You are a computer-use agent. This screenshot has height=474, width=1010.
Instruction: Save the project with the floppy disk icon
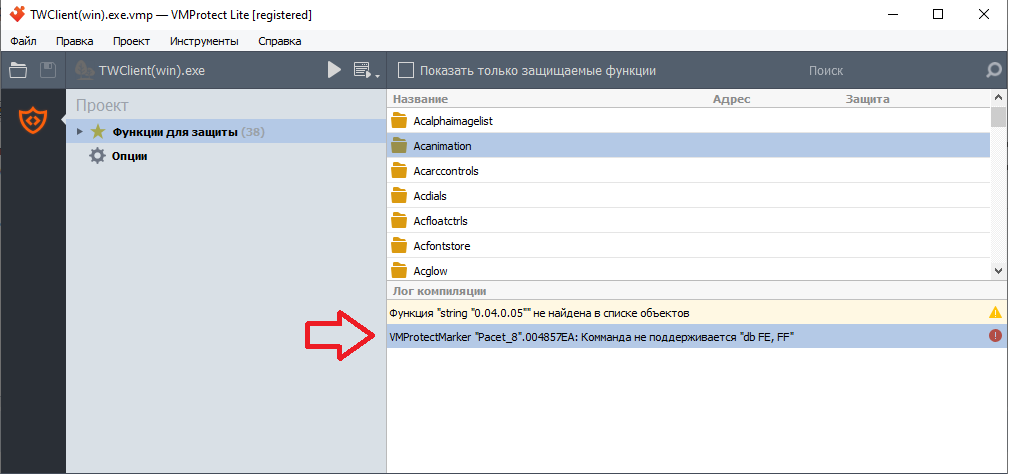point(48,70)
